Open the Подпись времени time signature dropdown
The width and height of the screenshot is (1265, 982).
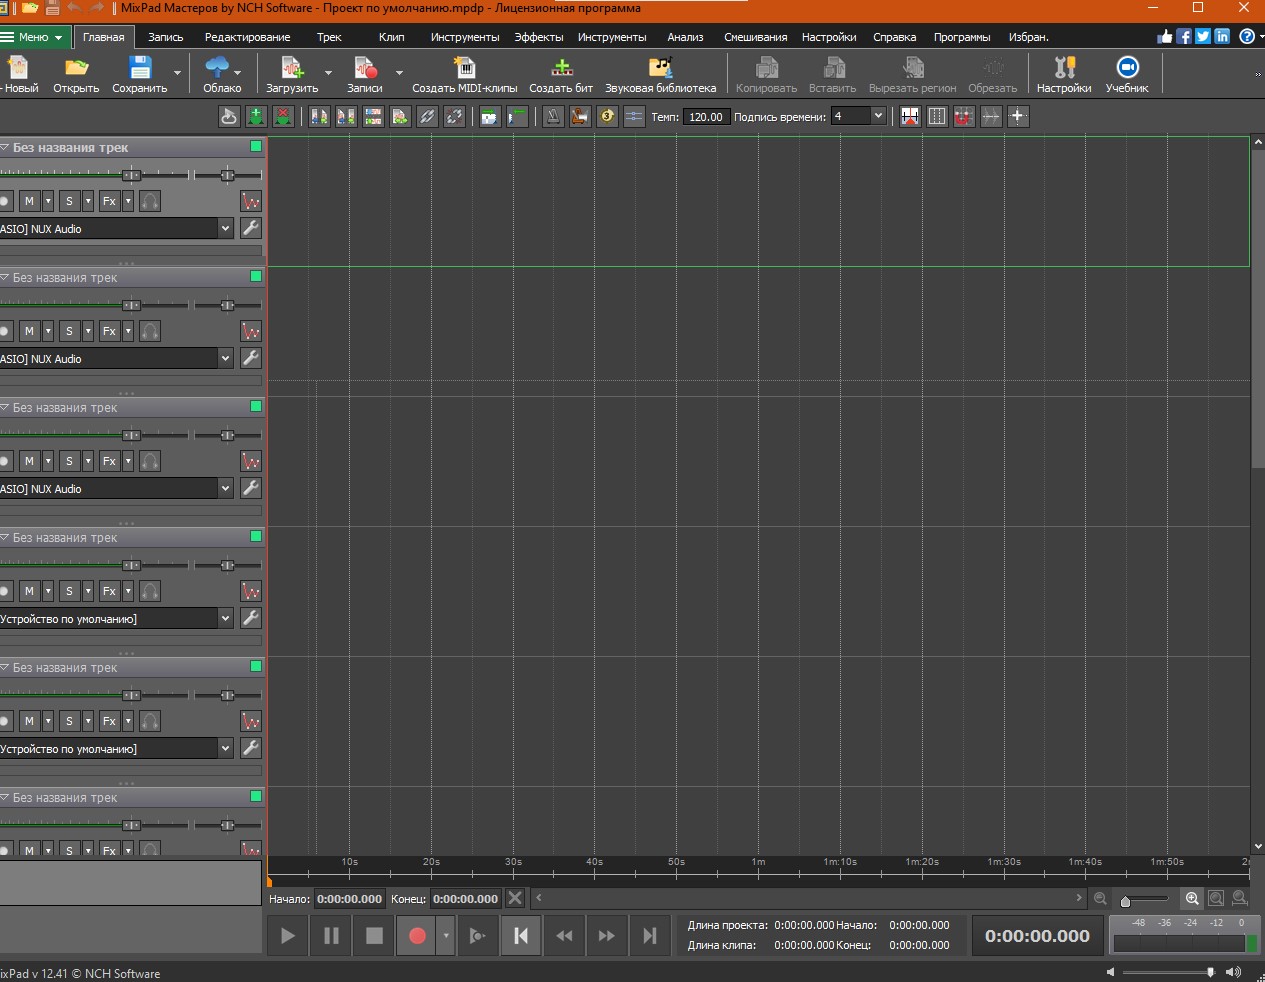[877, 116]
